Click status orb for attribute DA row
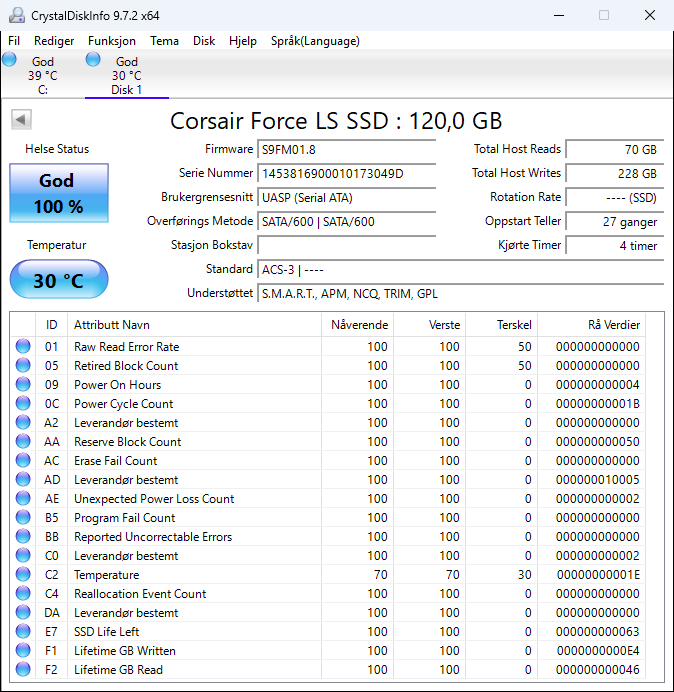Screen dimensions: 674x692 click(x=23, y=612)
